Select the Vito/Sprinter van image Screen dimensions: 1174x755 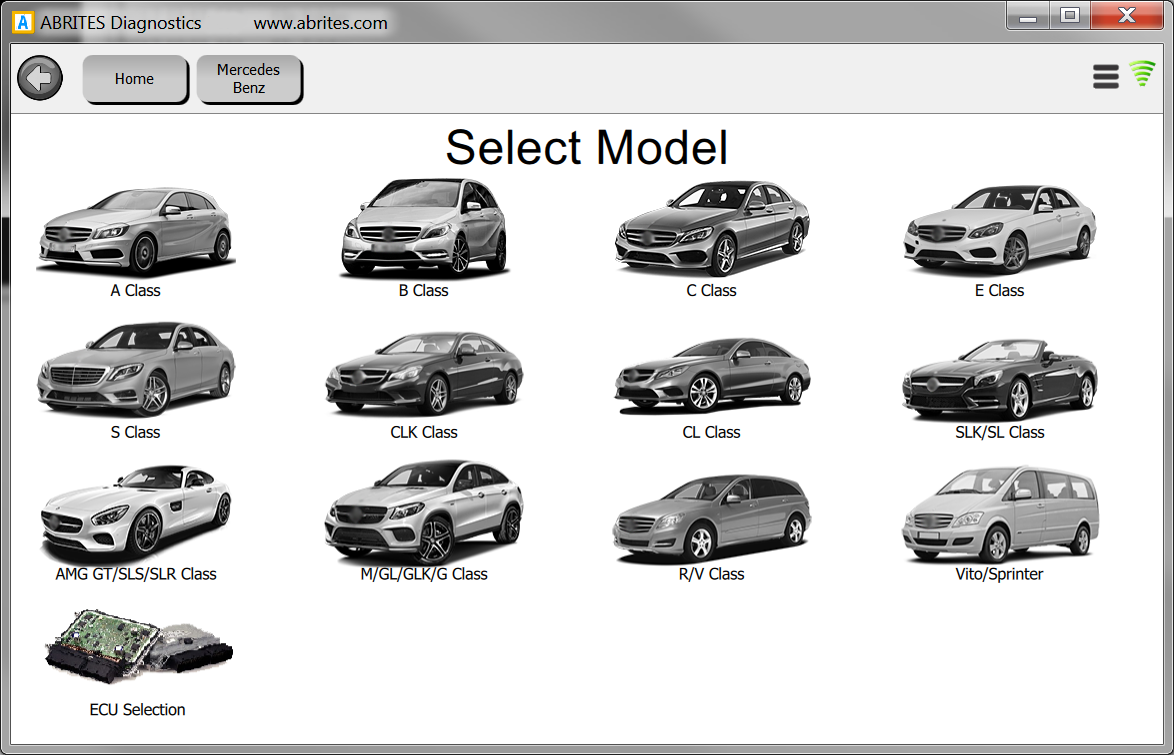(x=1000, y=515)
